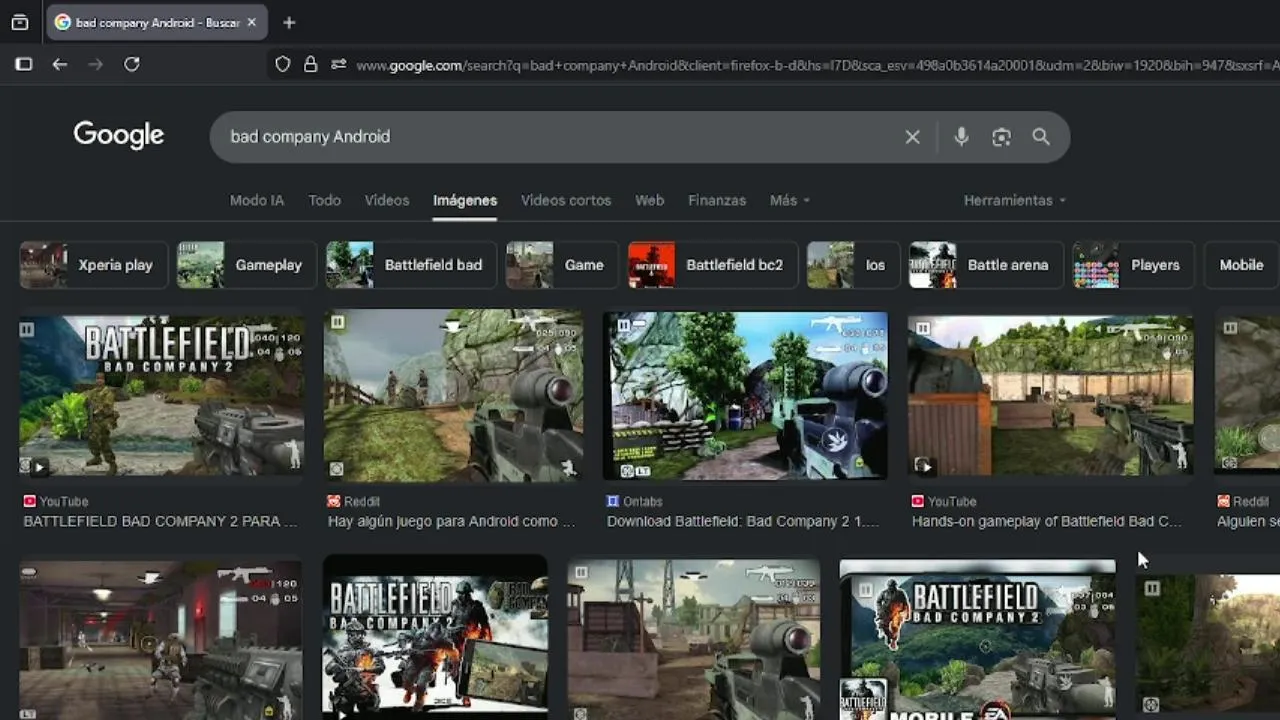Image resolution: width=1280 pixels, height=720 pixels.
Task: Open the second-row indoor hangar gameplay thumbnail
Action: click(161, 640)
